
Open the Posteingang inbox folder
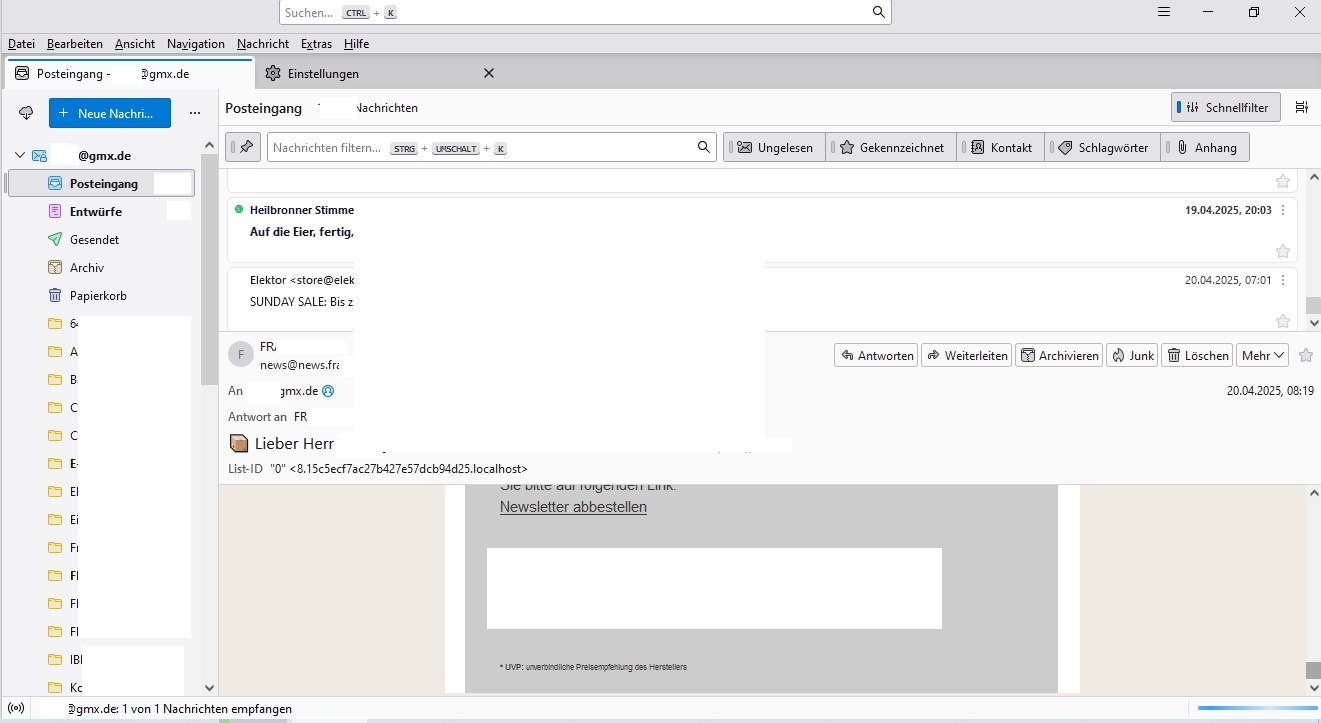101,184
